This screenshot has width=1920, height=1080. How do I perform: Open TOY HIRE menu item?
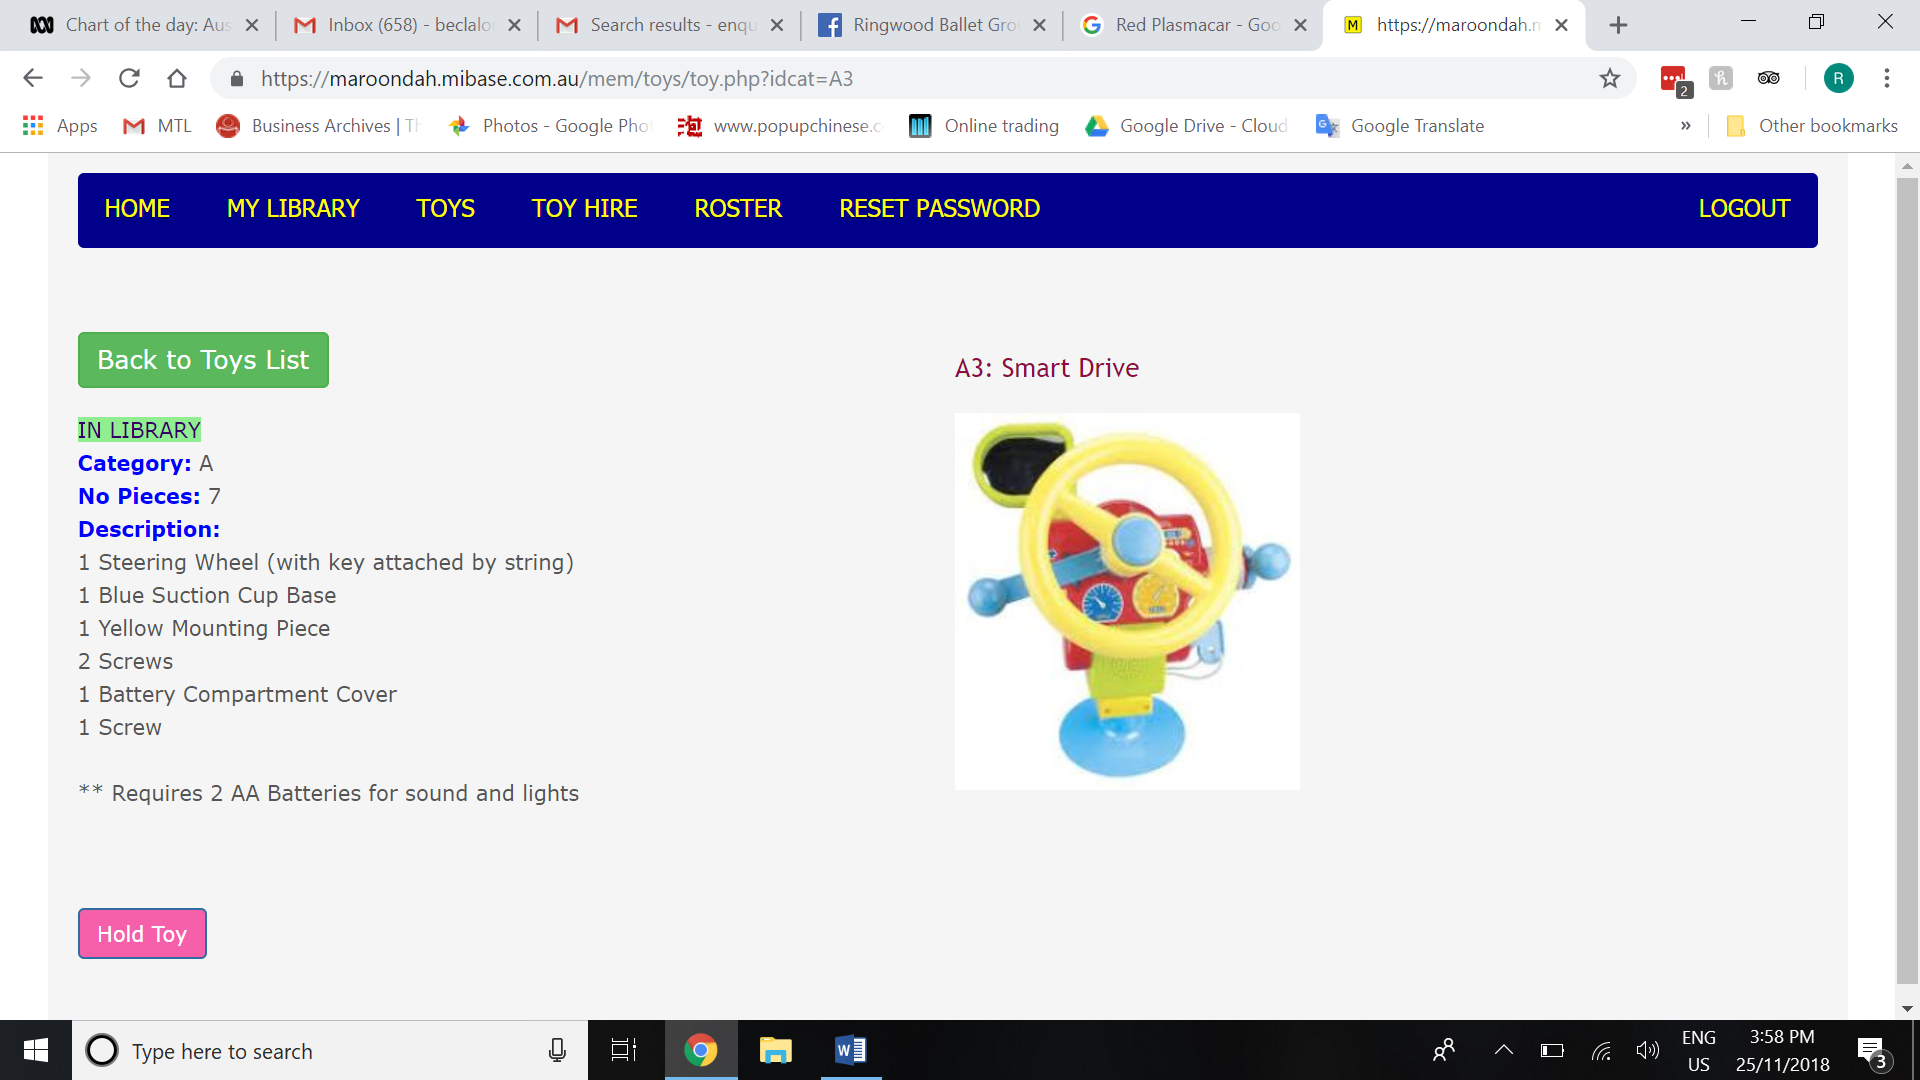pos(584,209)
